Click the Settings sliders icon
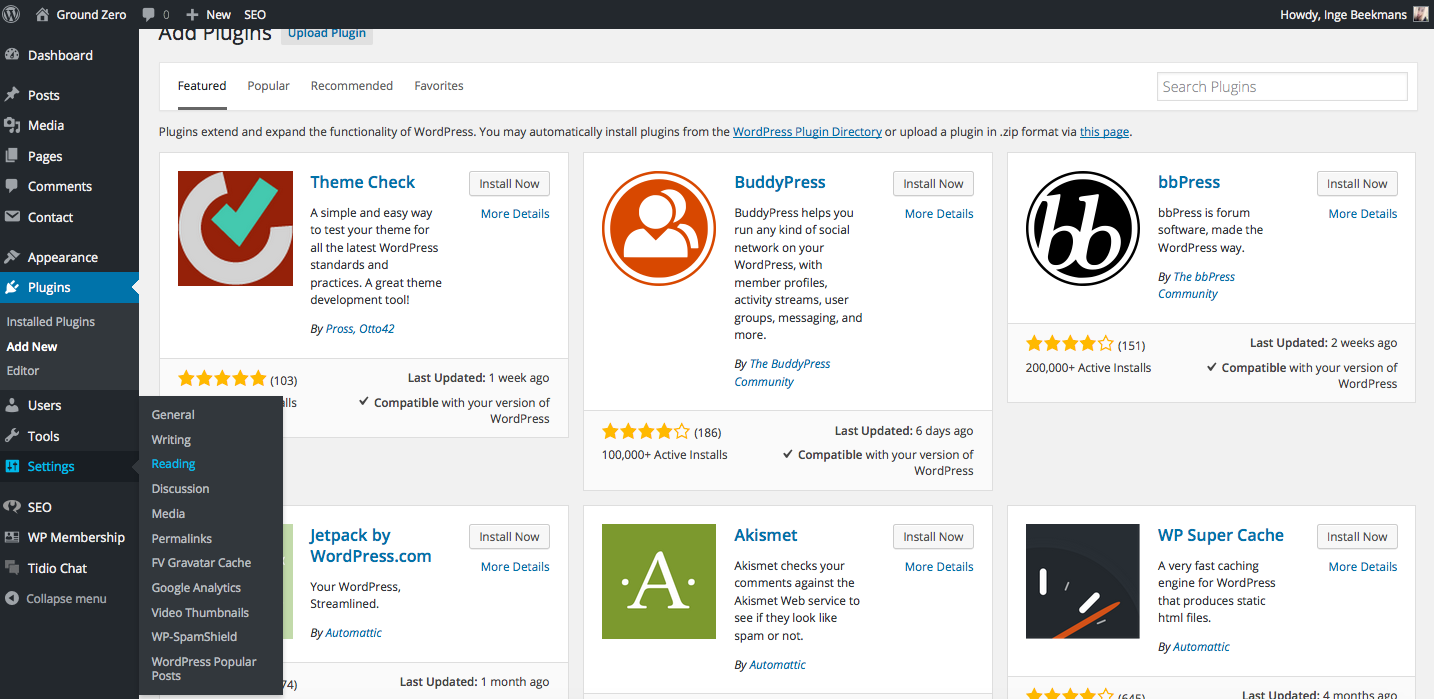Viewport: 1434px width, 699px height. 12,466
